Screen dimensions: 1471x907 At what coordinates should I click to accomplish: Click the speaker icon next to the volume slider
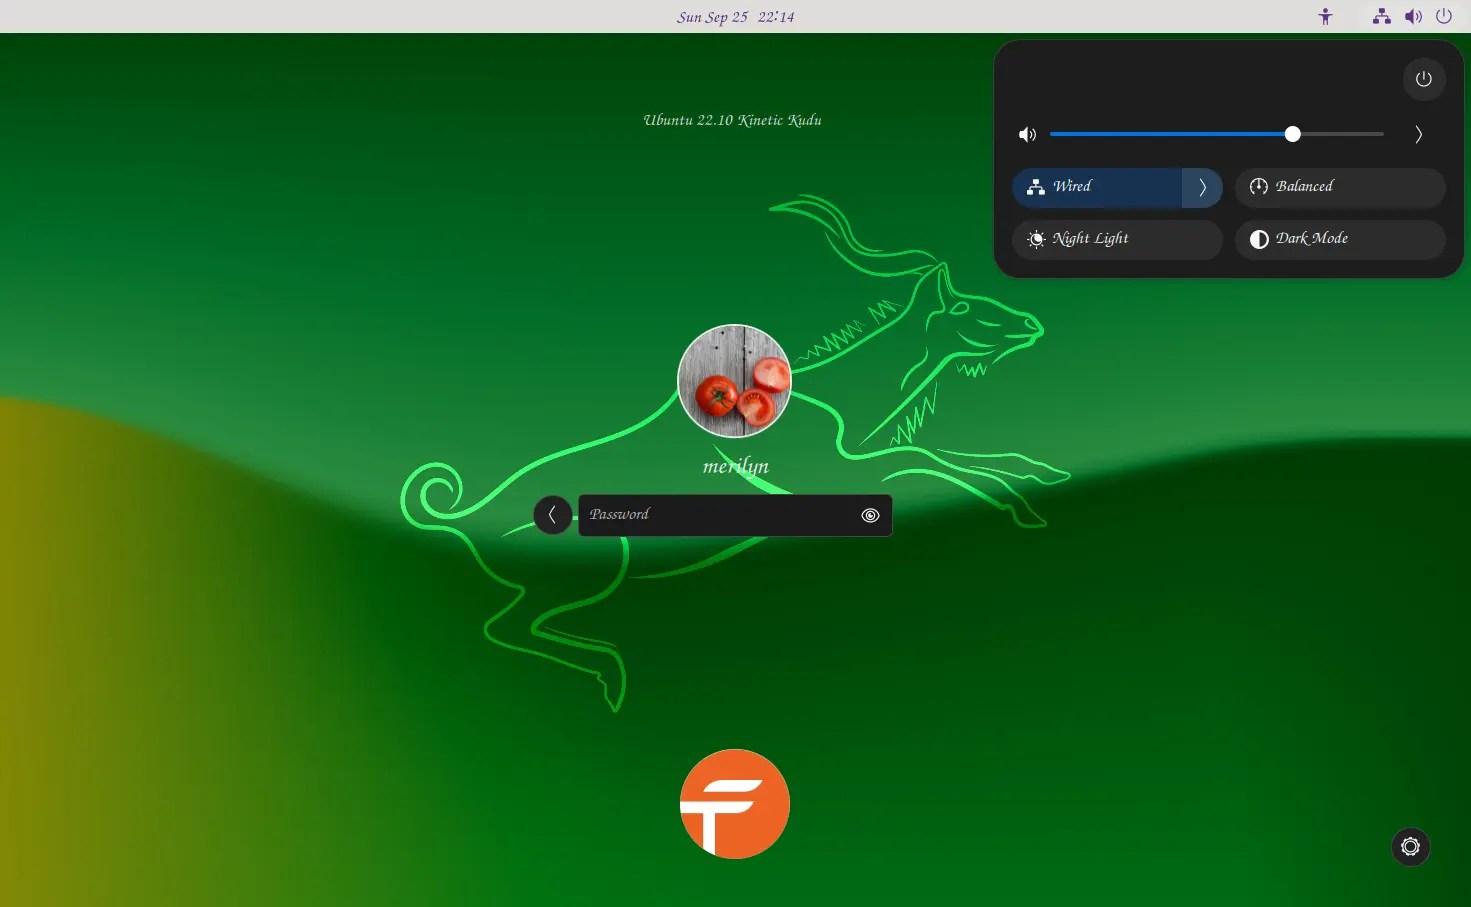coord(1027,134)
